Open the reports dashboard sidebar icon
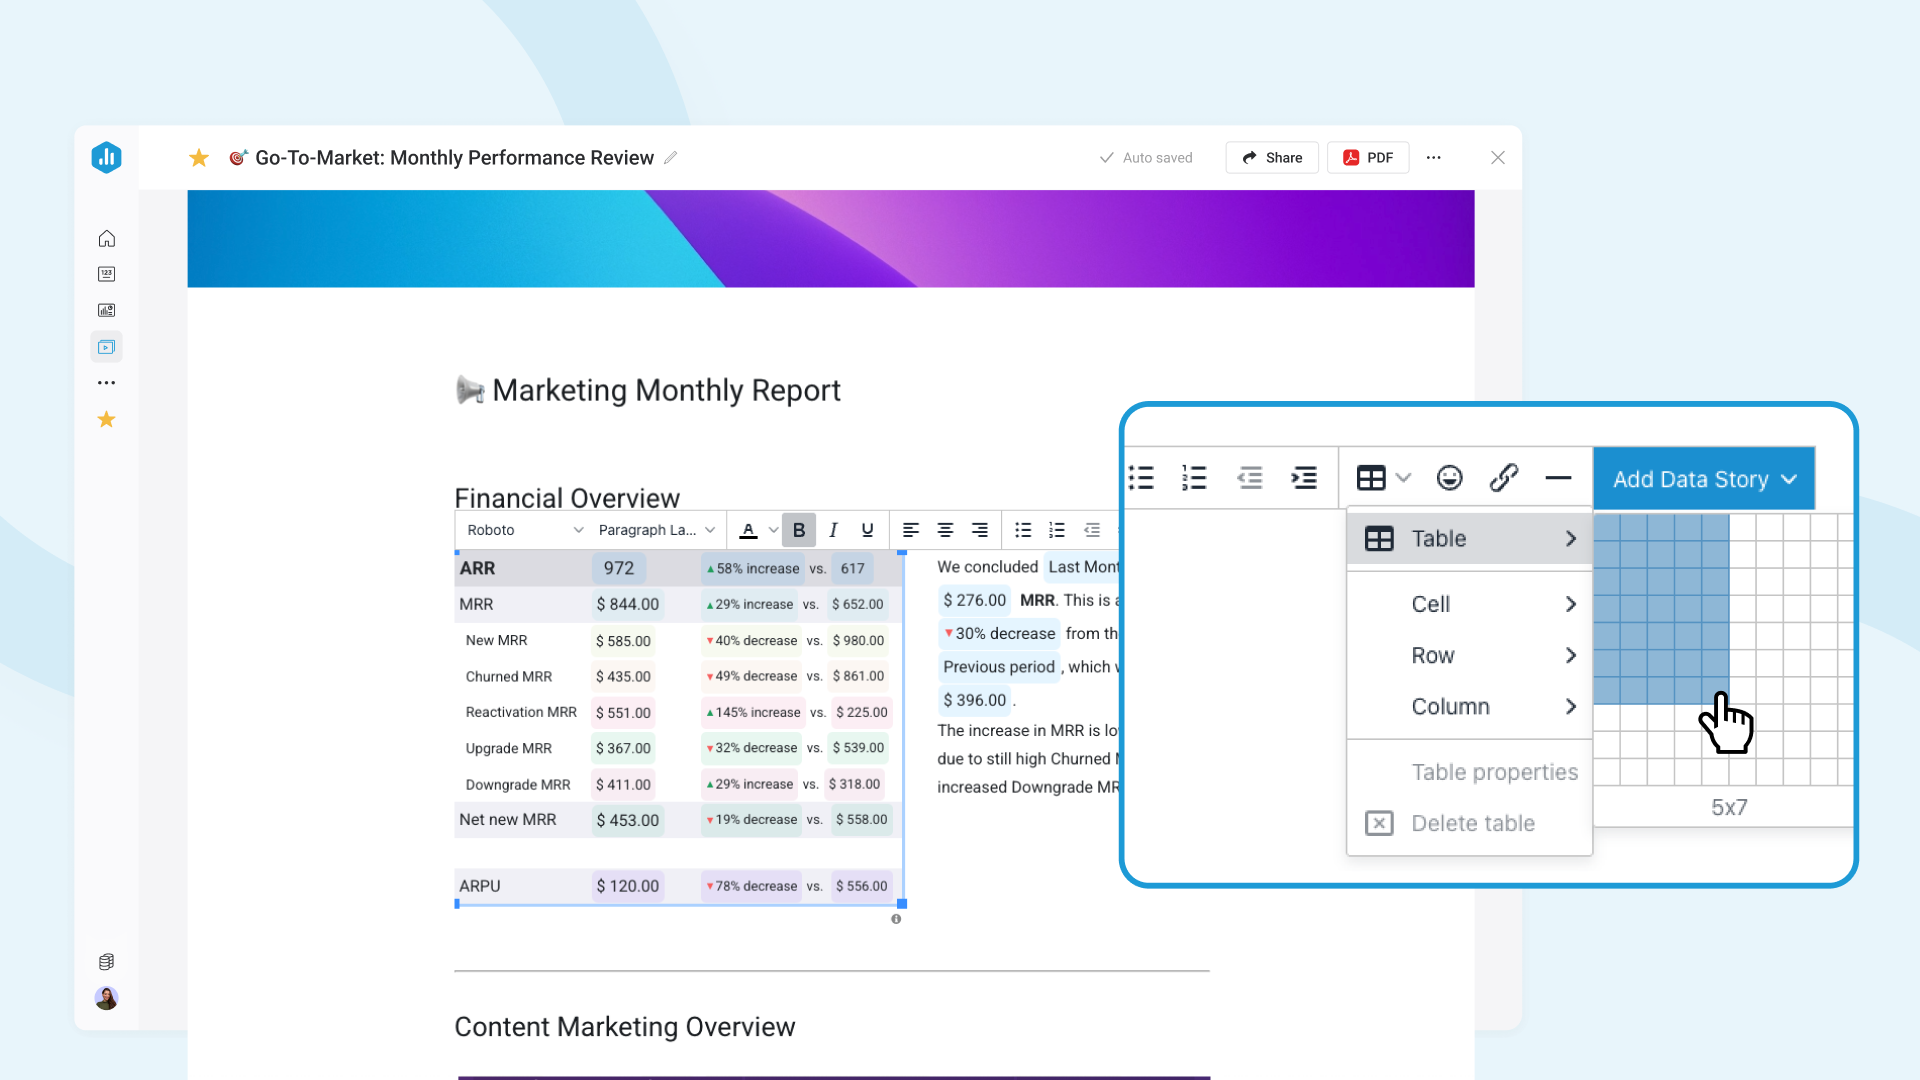 [106, 310]
